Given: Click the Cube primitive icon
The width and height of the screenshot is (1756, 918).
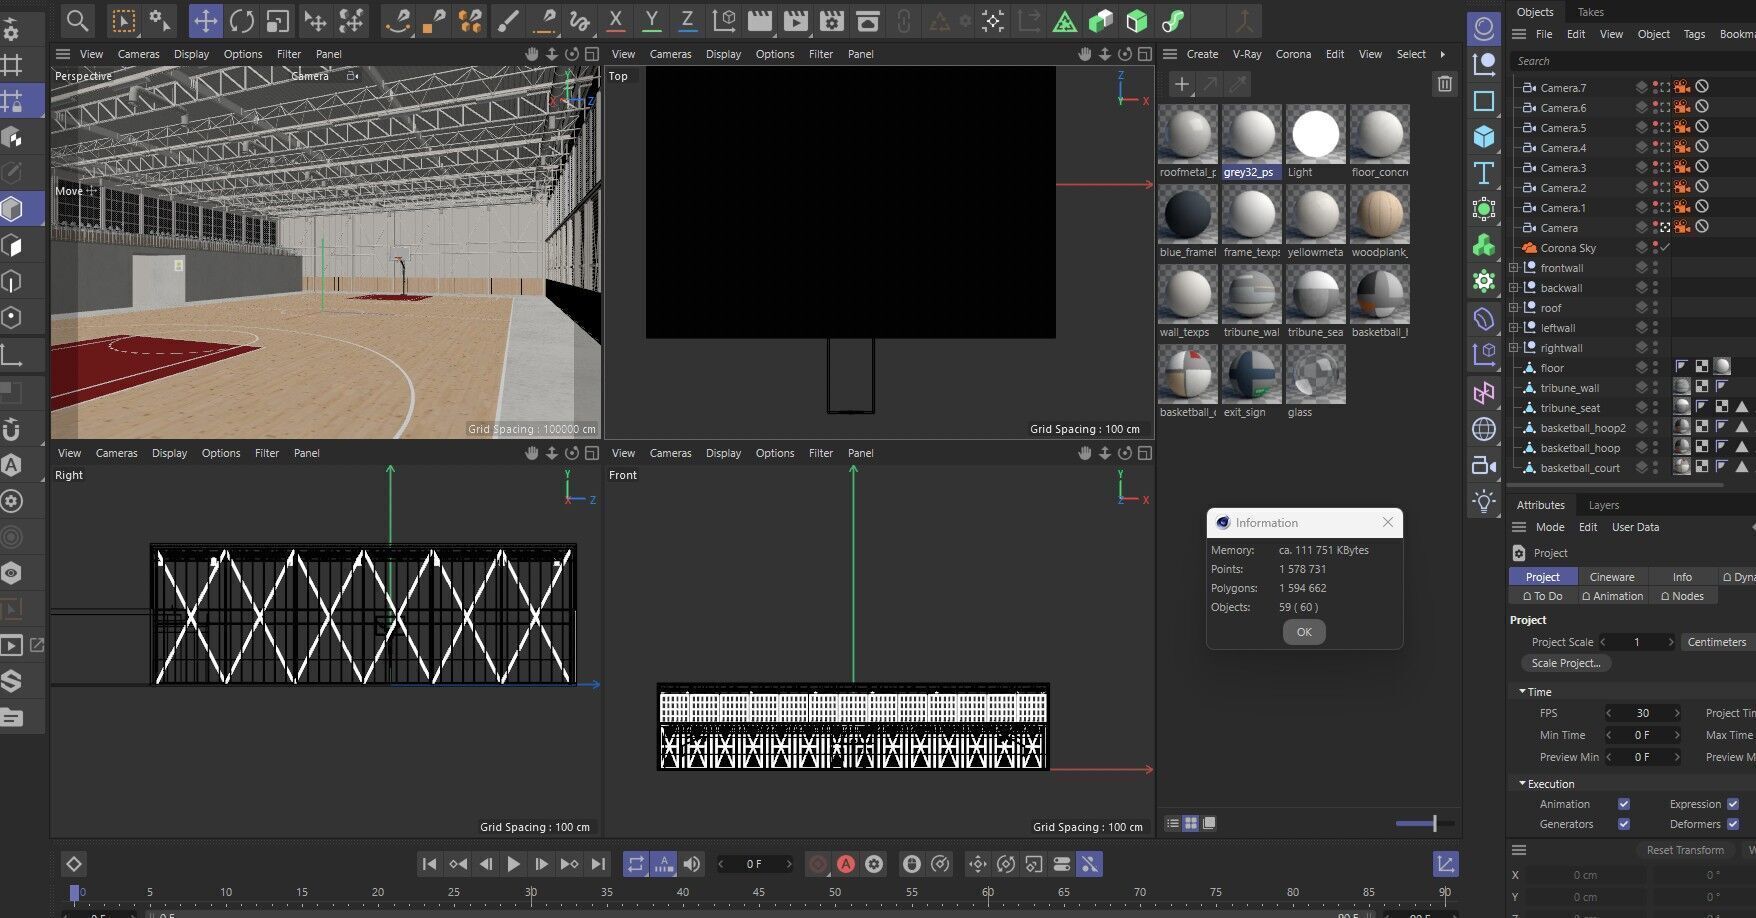Looking at the screenshot, I should click(x=1484, y=137).
